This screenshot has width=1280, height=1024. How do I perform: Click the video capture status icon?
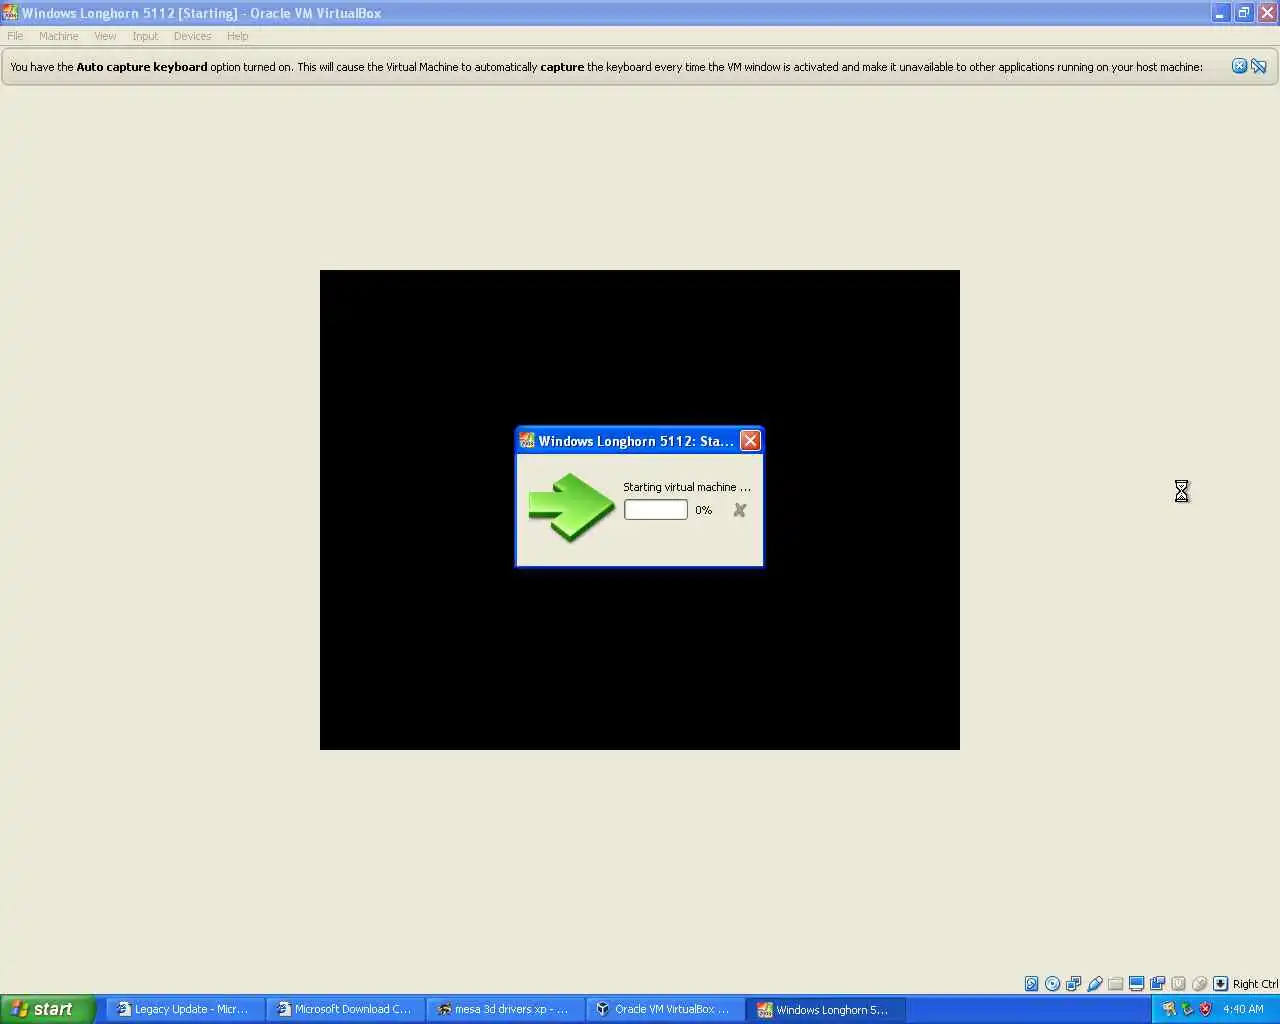[x=1157, y=984]
